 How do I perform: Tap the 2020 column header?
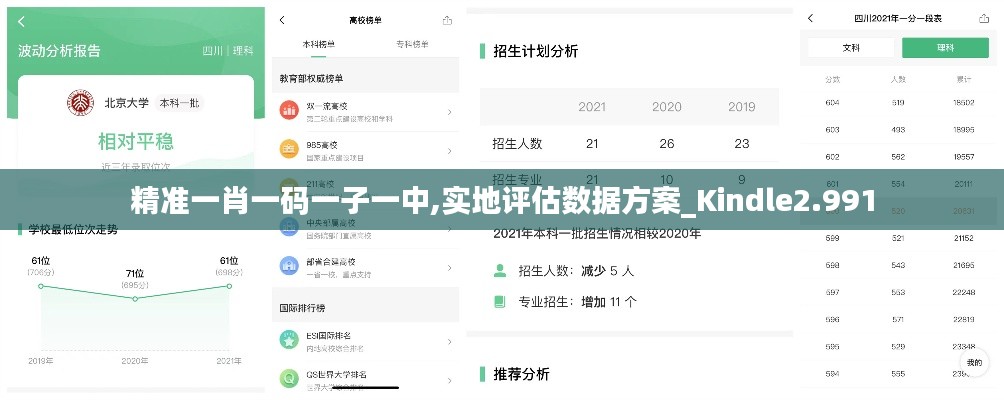(x=667, y=107)
